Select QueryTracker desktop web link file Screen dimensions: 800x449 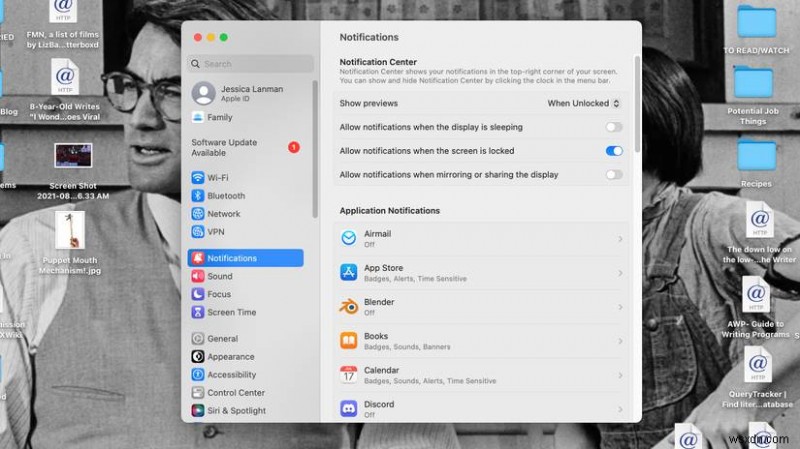pos(757,364)
